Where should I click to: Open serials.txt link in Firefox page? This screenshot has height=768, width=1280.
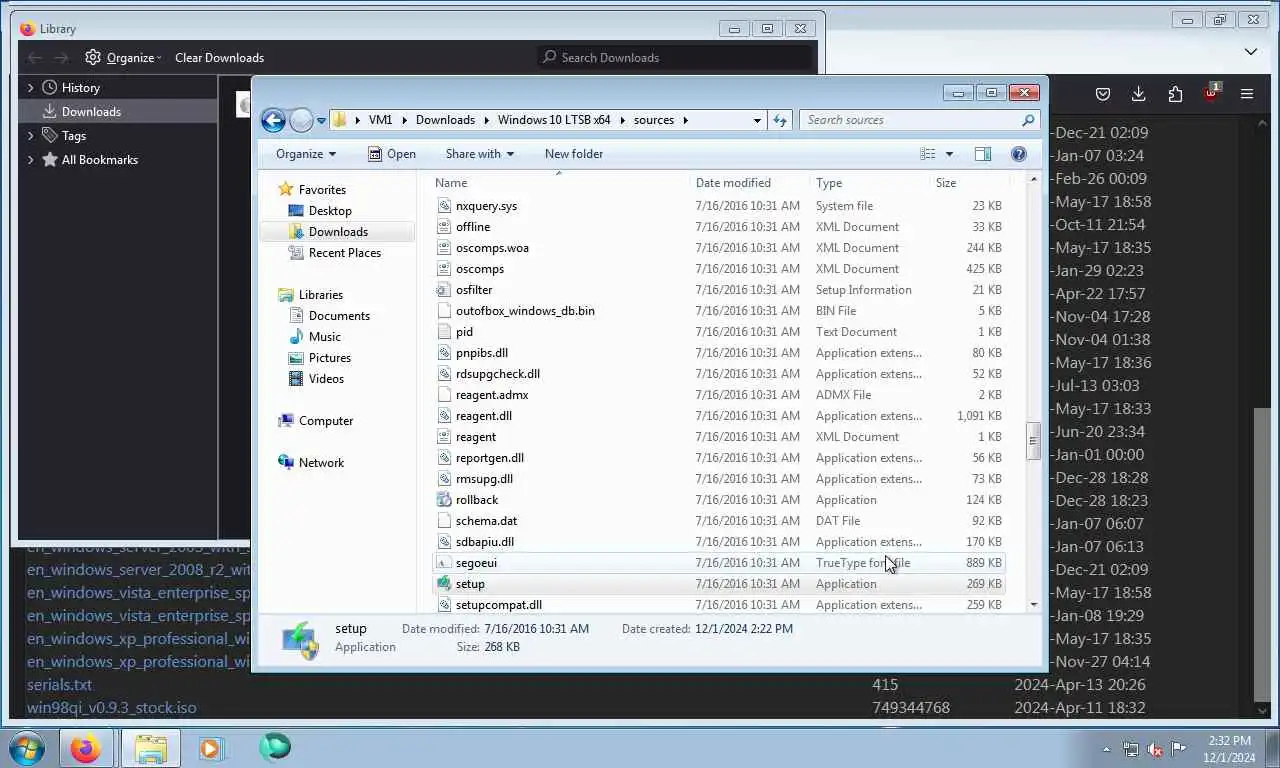pos(59,685)
